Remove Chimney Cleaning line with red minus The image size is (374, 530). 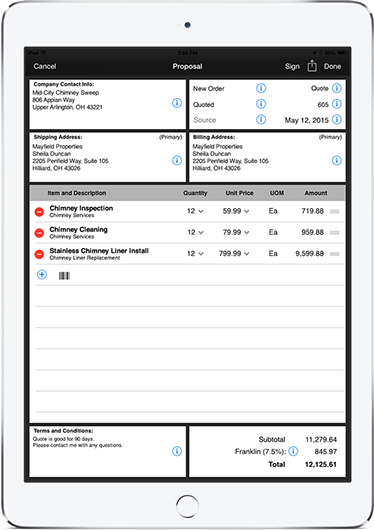click(x=39, y=233)
